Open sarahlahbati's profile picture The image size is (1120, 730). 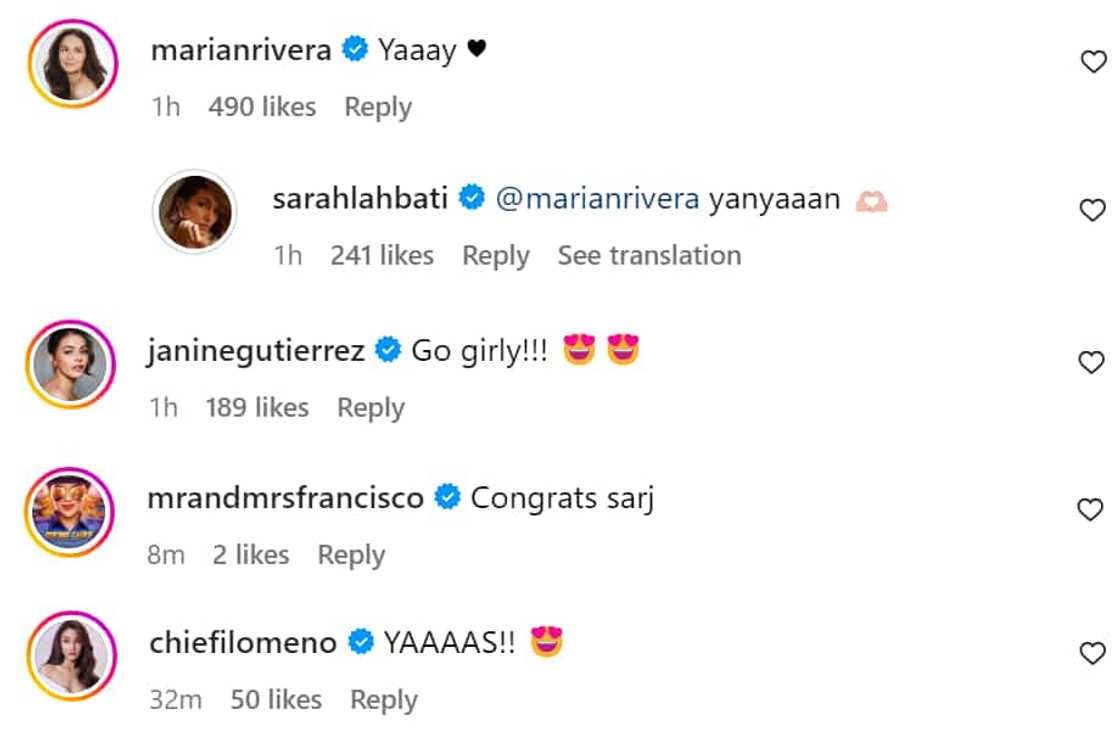[x=194, y=211]
